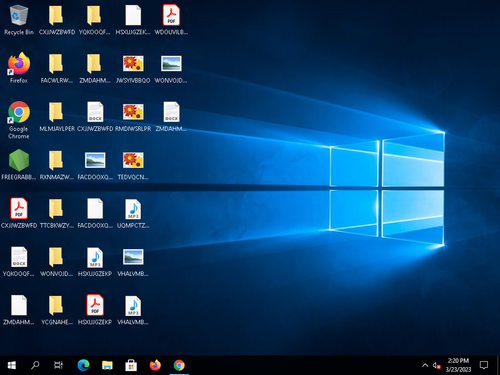Image resolution: width=500 pixels, height=375 pixels.
Task: Select the FACDOOXQ... blank file icon
Action: point(95,213)
